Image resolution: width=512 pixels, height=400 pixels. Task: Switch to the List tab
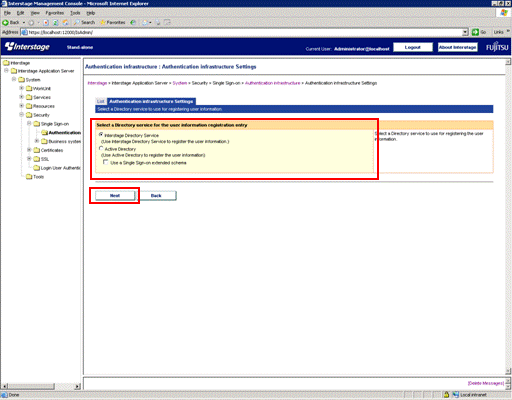point(101,101)
